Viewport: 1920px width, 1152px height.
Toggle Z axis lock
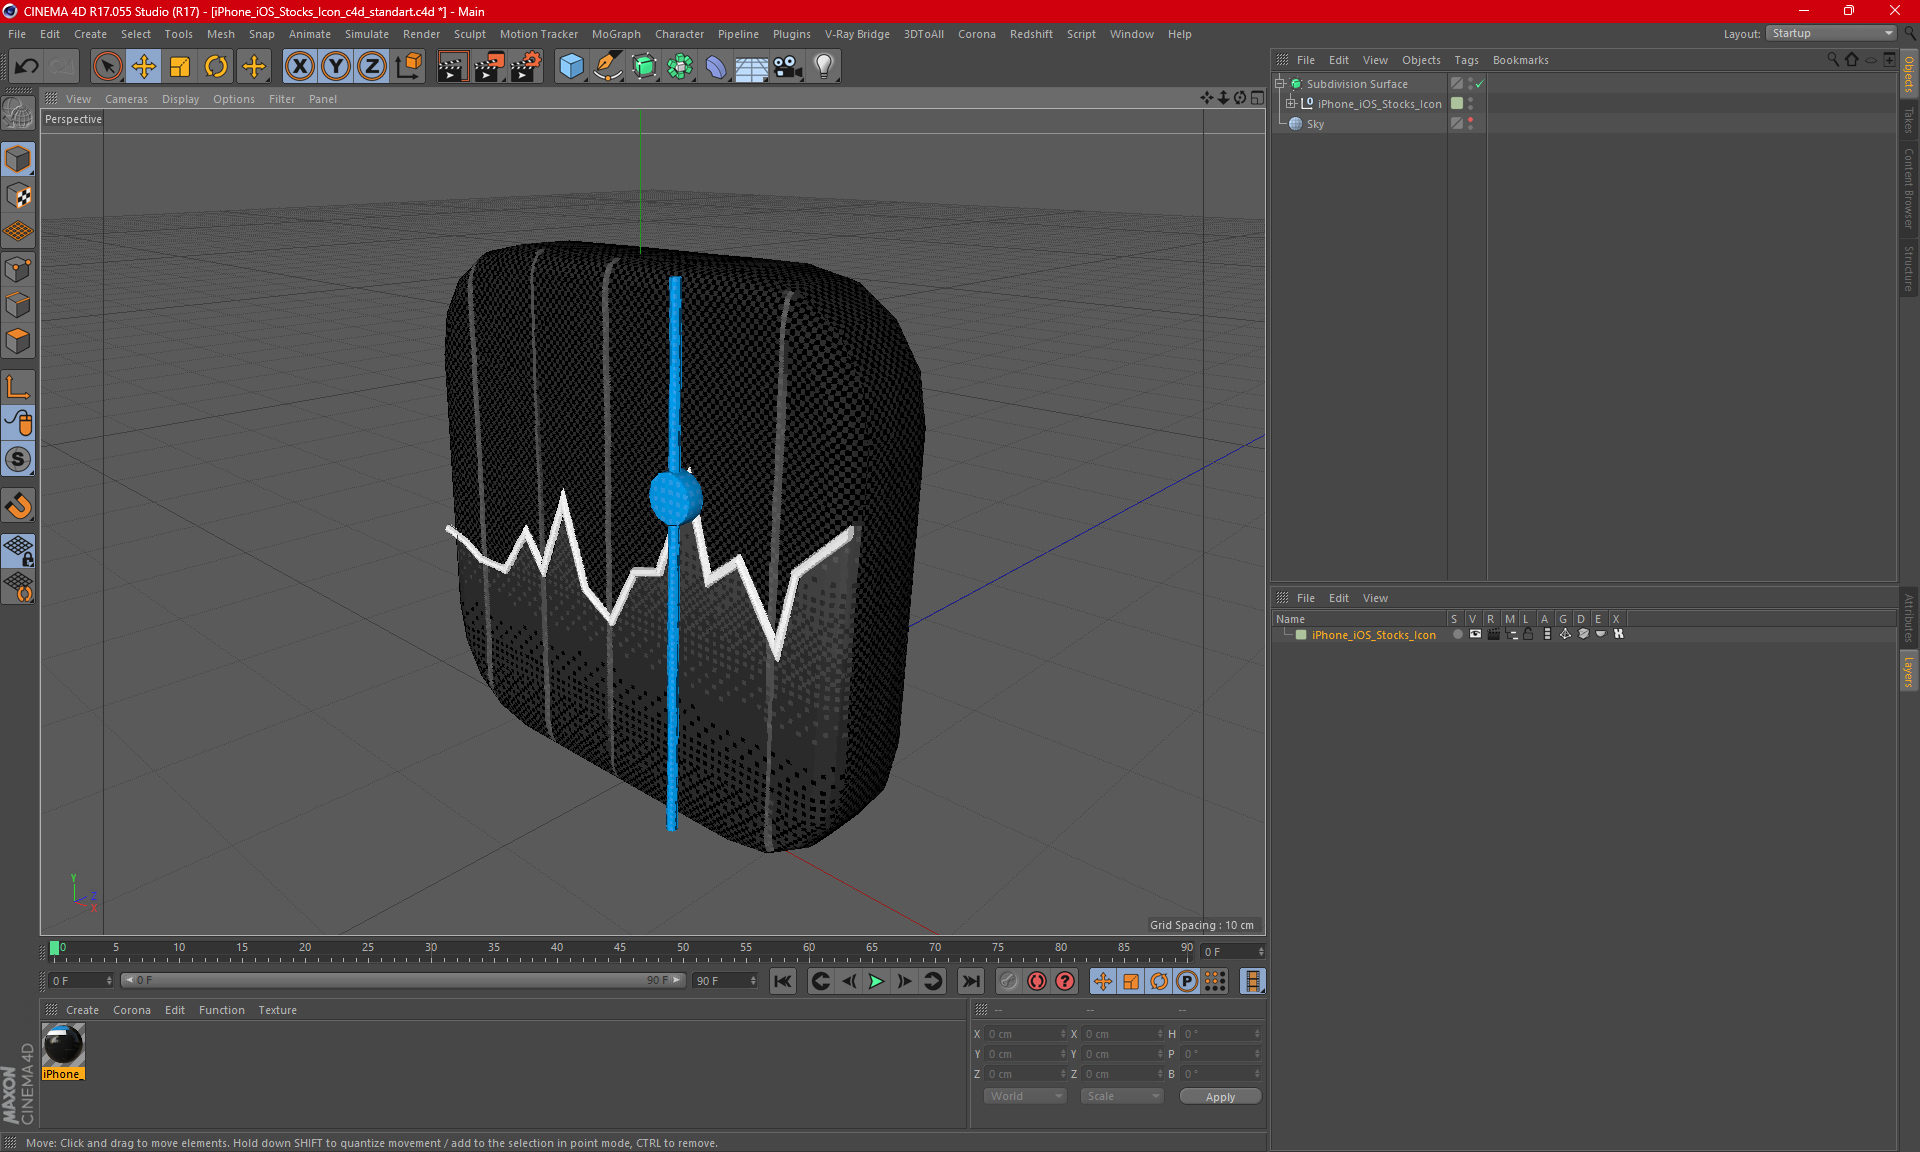click(x=372, y=66)
